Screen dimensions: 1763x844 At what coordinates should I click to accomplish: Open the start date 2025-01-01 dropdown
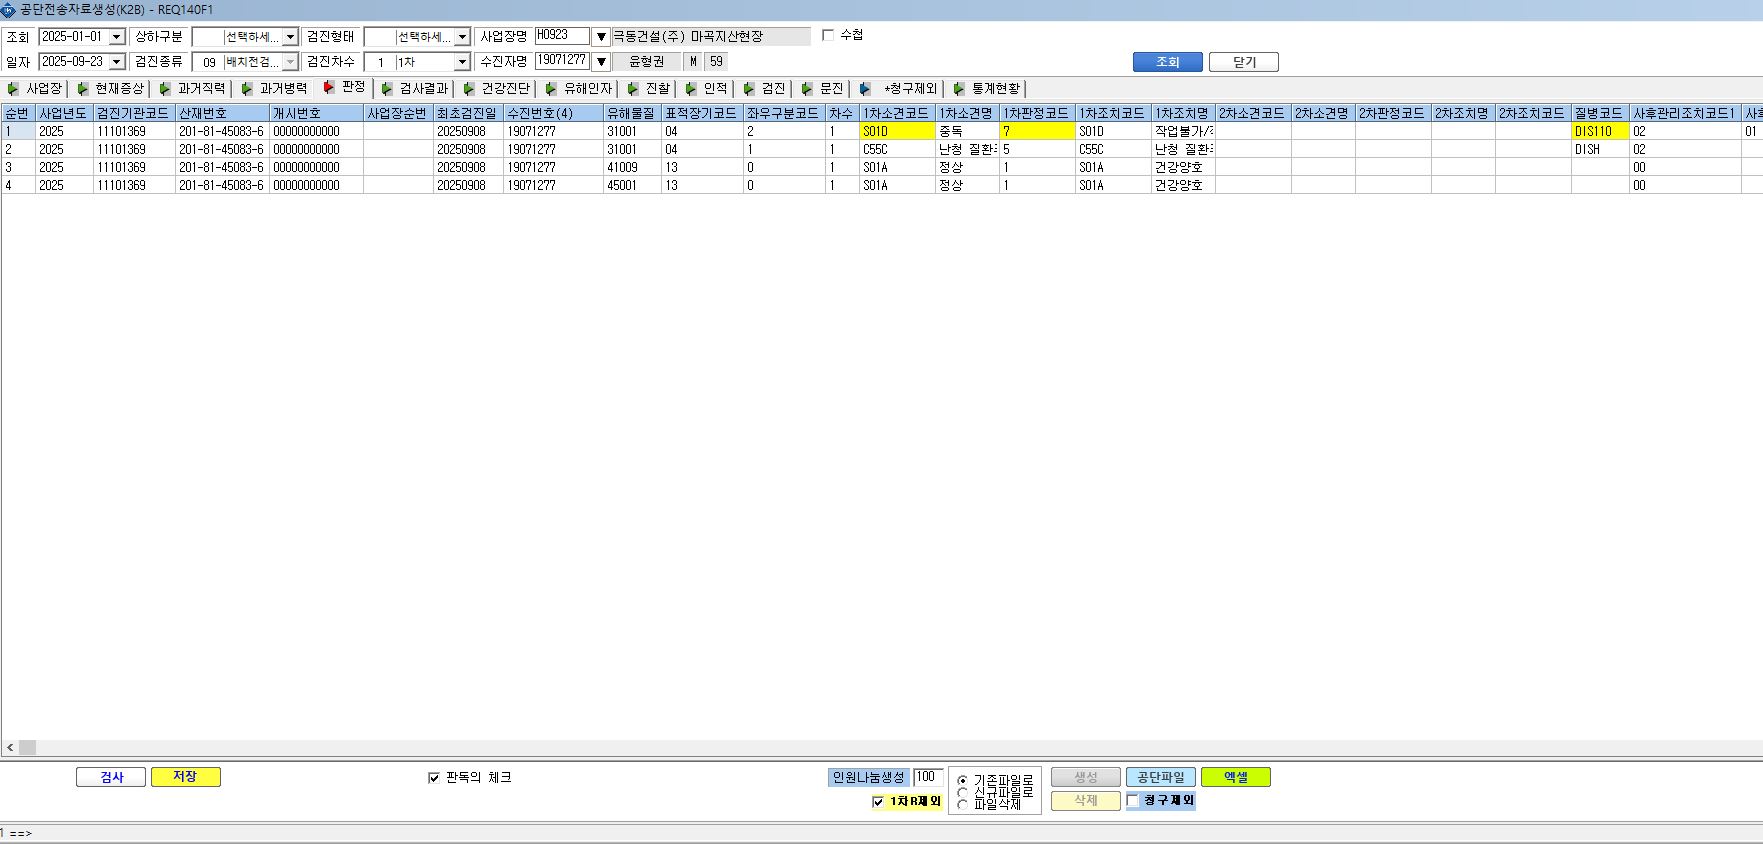point(117,37)
